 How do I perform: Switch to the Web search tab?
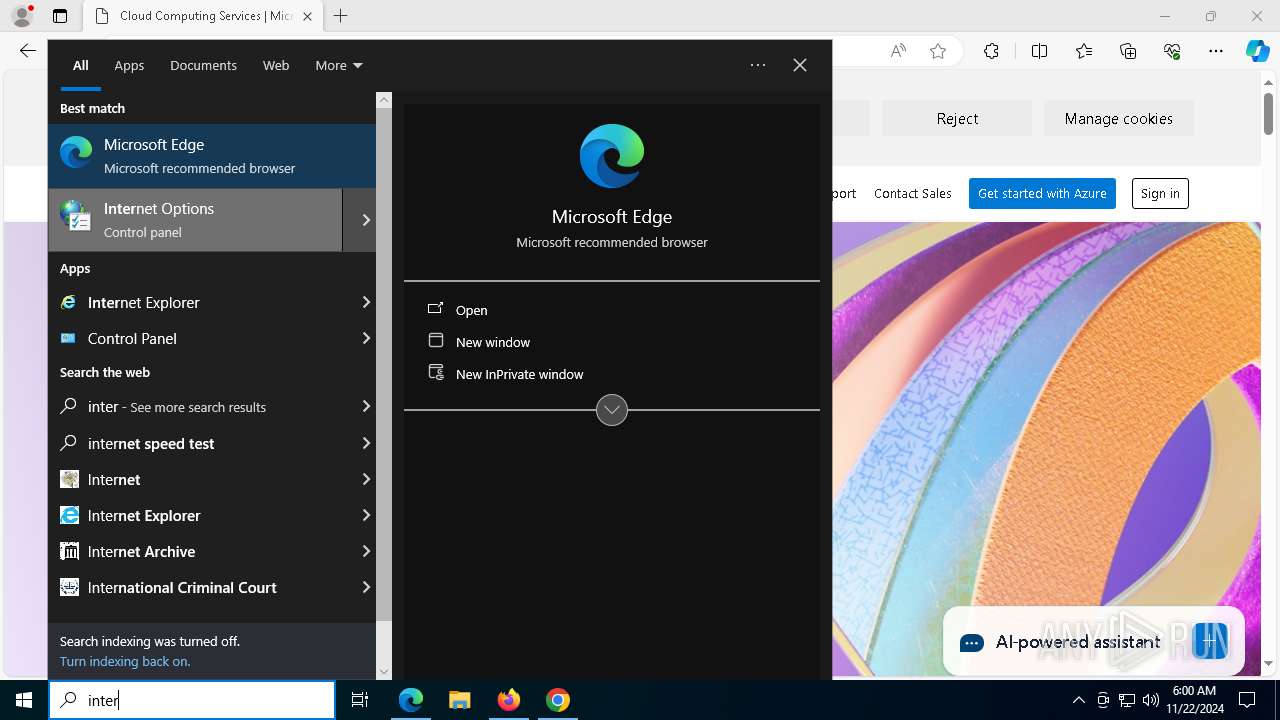point(276,65)
